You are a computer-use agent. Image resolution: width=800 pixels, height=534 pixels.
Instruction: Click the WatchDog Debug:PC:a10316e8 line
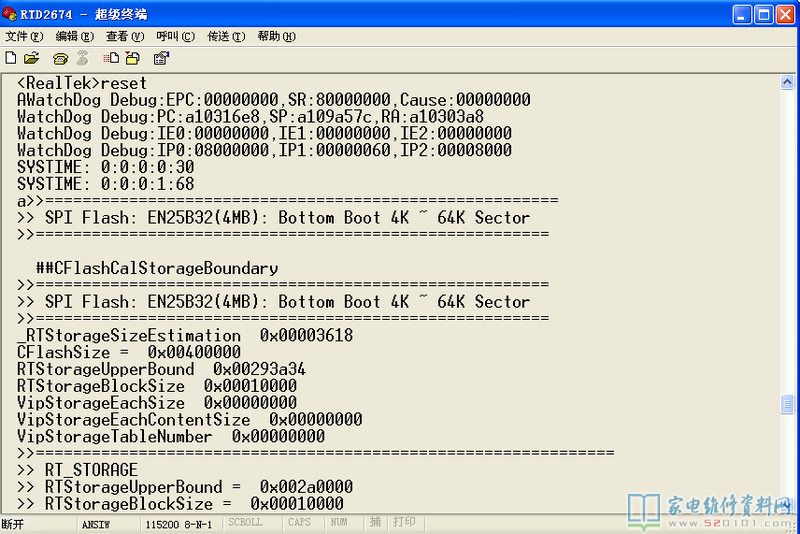point(250,117)
